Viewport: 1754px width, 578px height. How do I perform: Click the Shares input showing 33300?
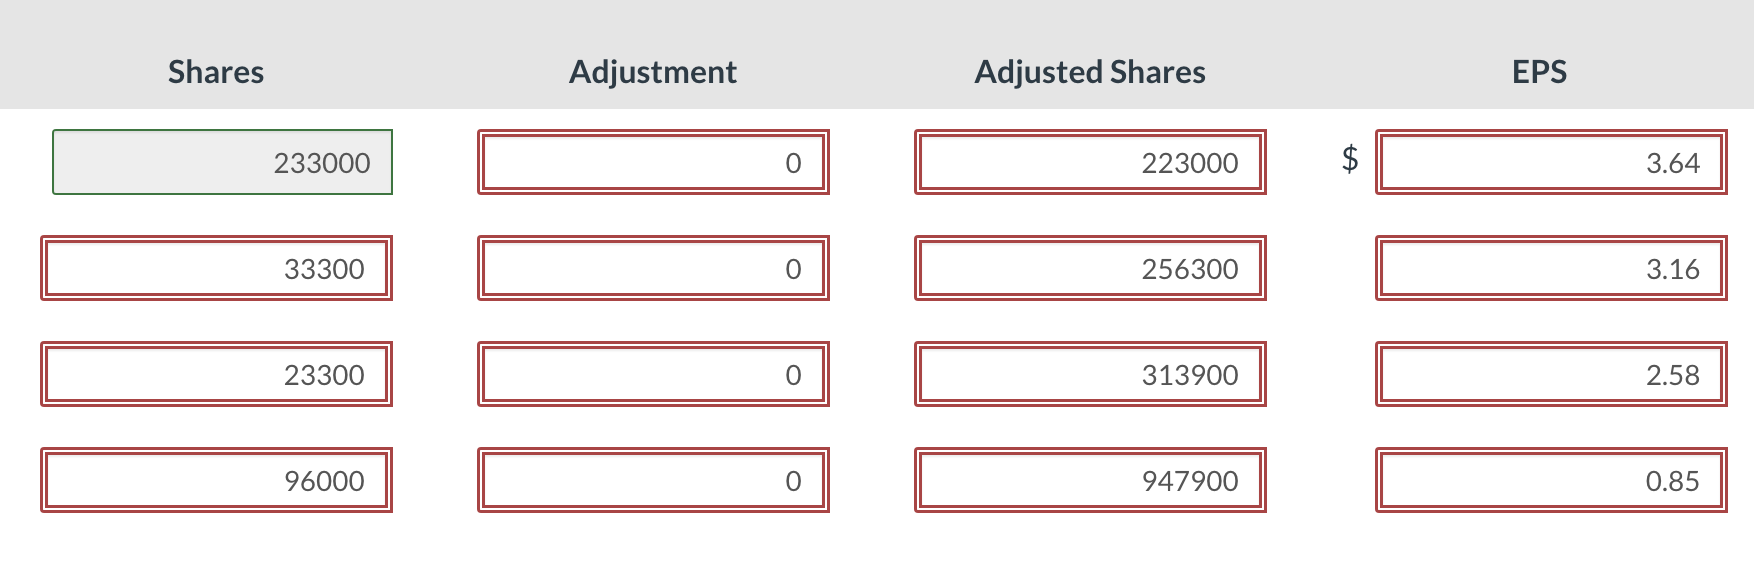(x=216, y=267)
